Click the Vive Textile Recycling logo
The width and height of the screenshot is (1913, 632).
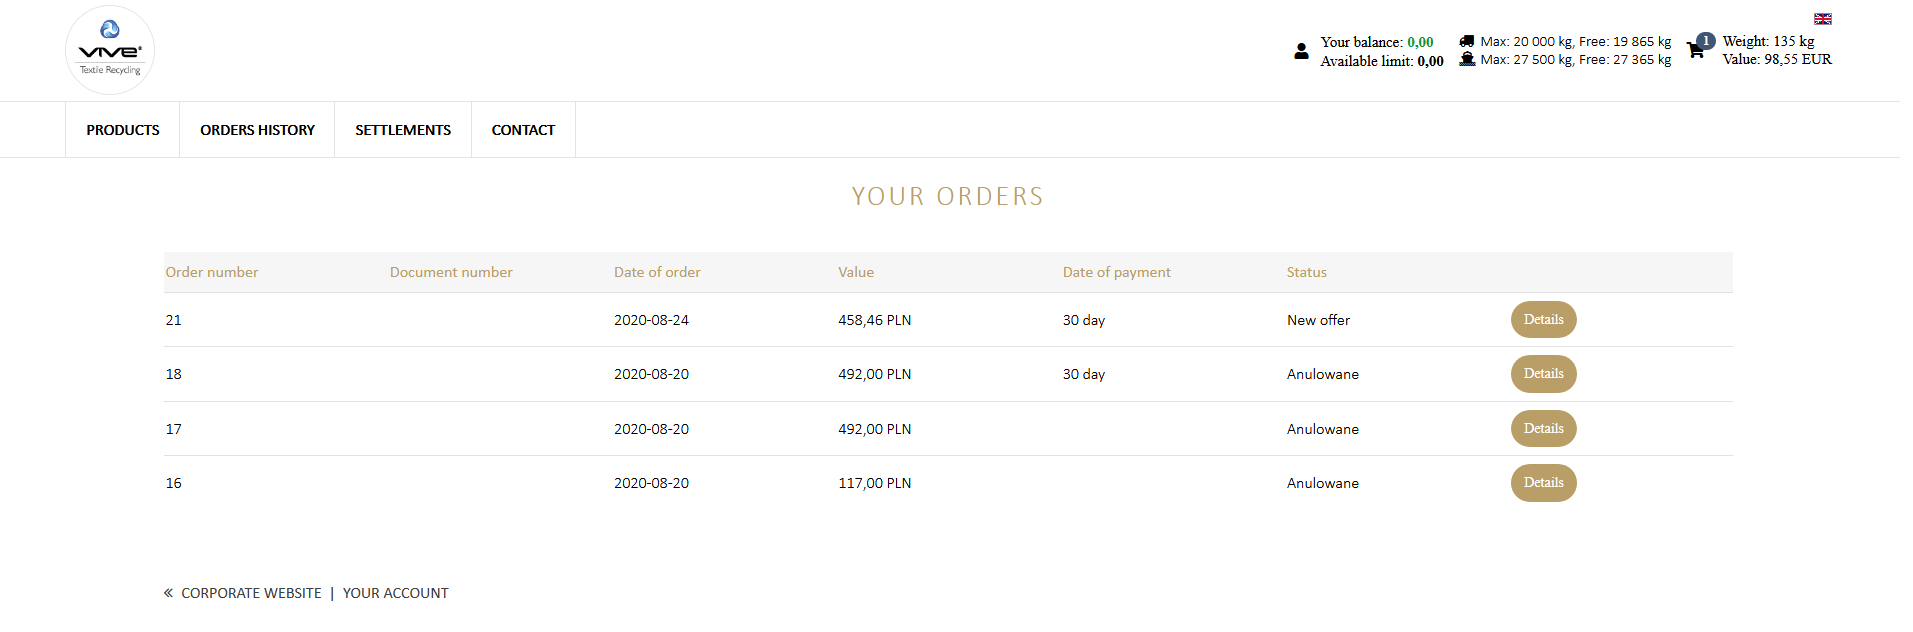coord(110,50)
